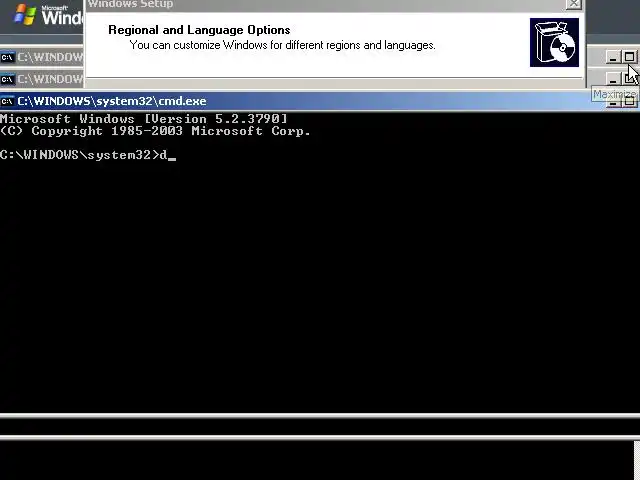Click the Windows Setup title bar text
Viewport: 640px width, 480px height.
(131, 4)
